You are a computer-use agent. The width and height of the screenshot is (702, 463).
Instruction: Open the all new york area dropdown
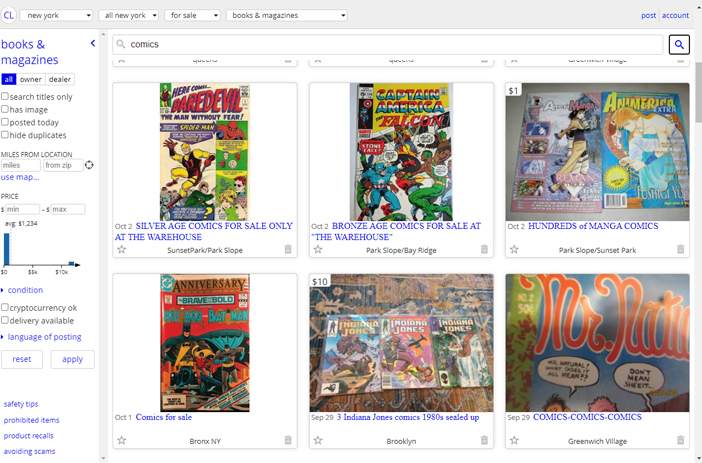(128, 15)
